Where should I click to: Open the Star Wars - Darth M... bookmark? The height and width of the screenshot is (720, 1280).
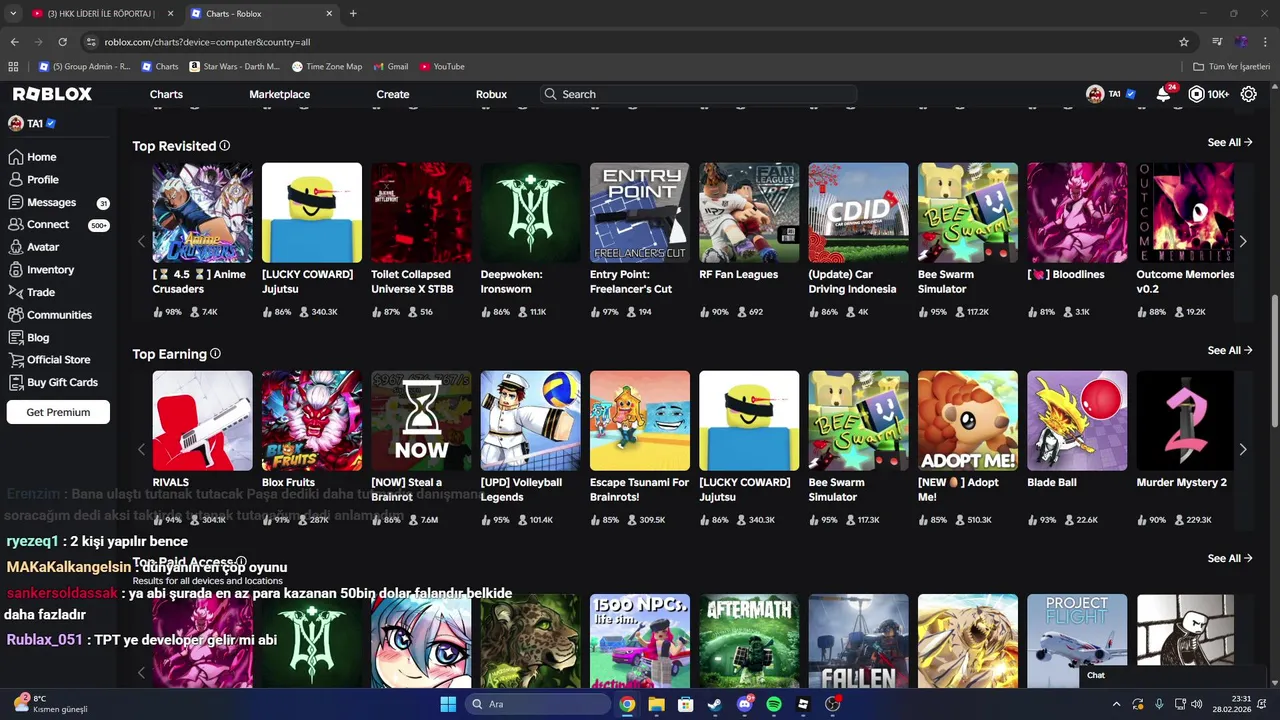pyautogui.click(x=234, y=67)
